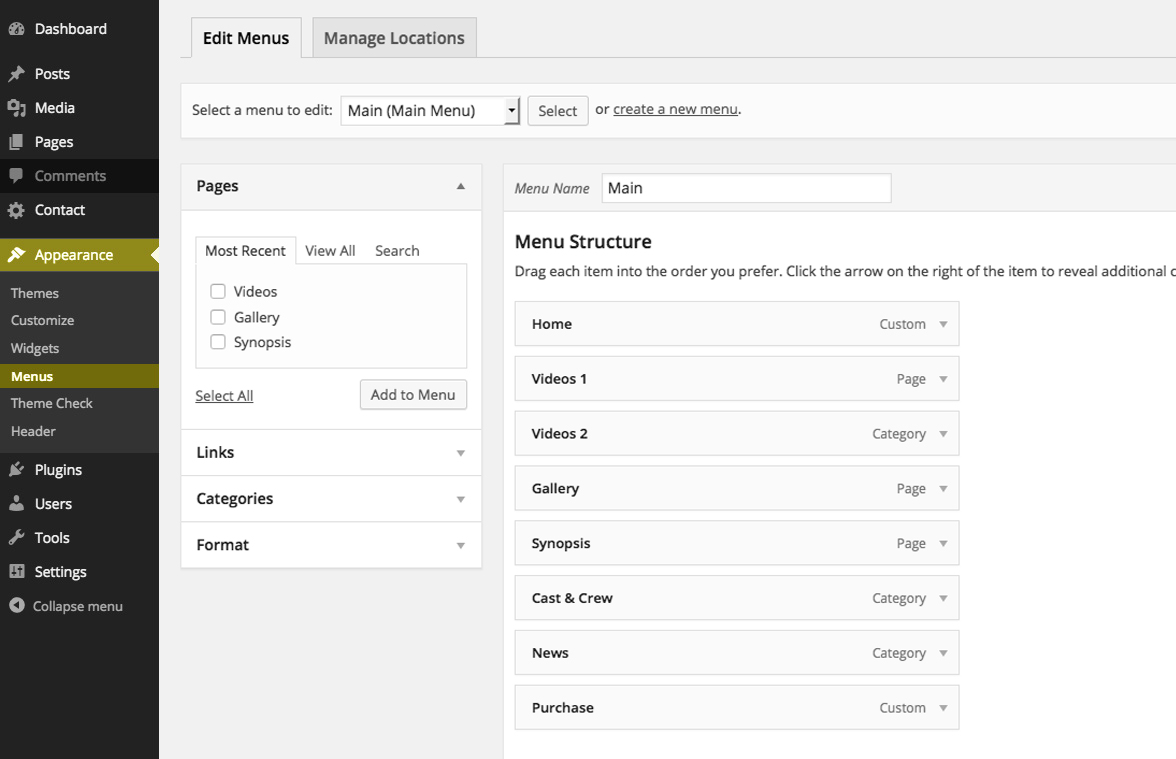Click the Comments speech bubble icon
Image resolution: width=1176 pixels, height=759 pixels.
point(16,176)
